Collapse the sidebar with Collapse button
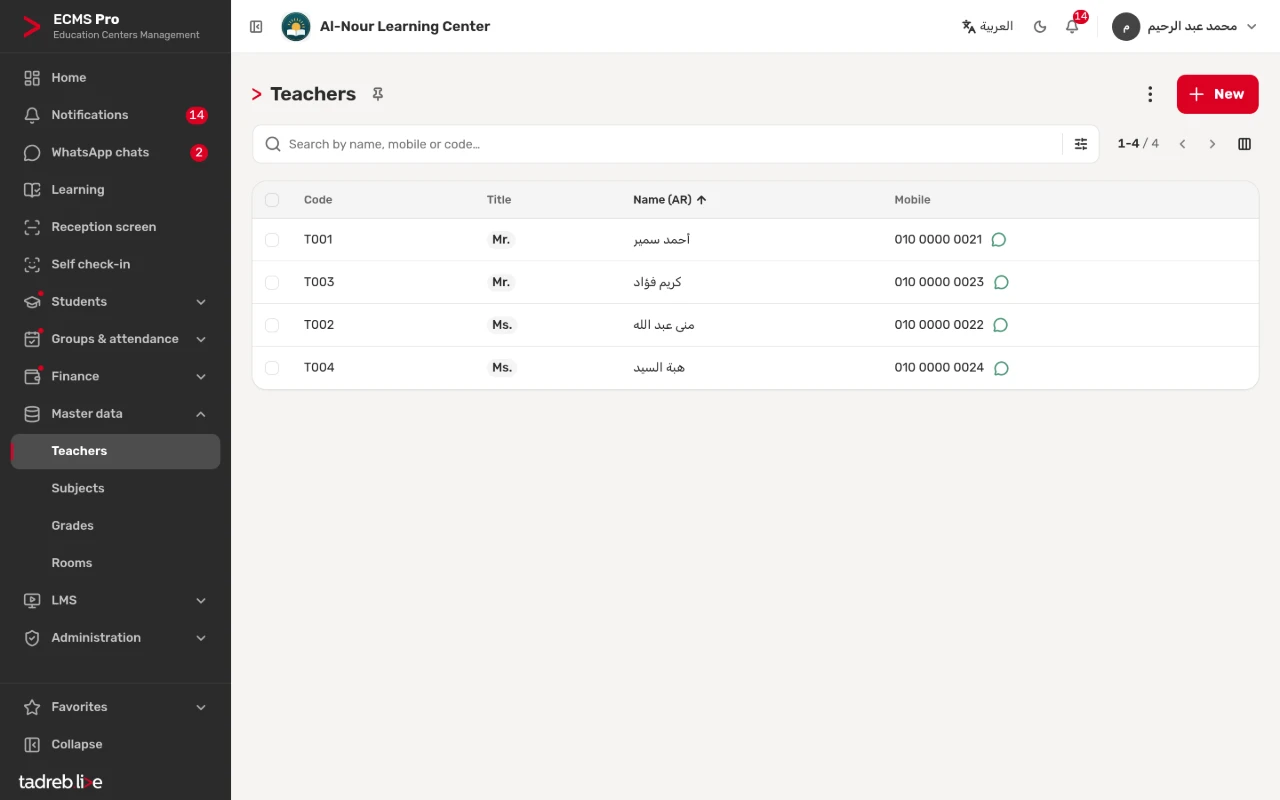Image resolution: width=1280 pixels, height=800 pixels. click(x=115, y=744)
